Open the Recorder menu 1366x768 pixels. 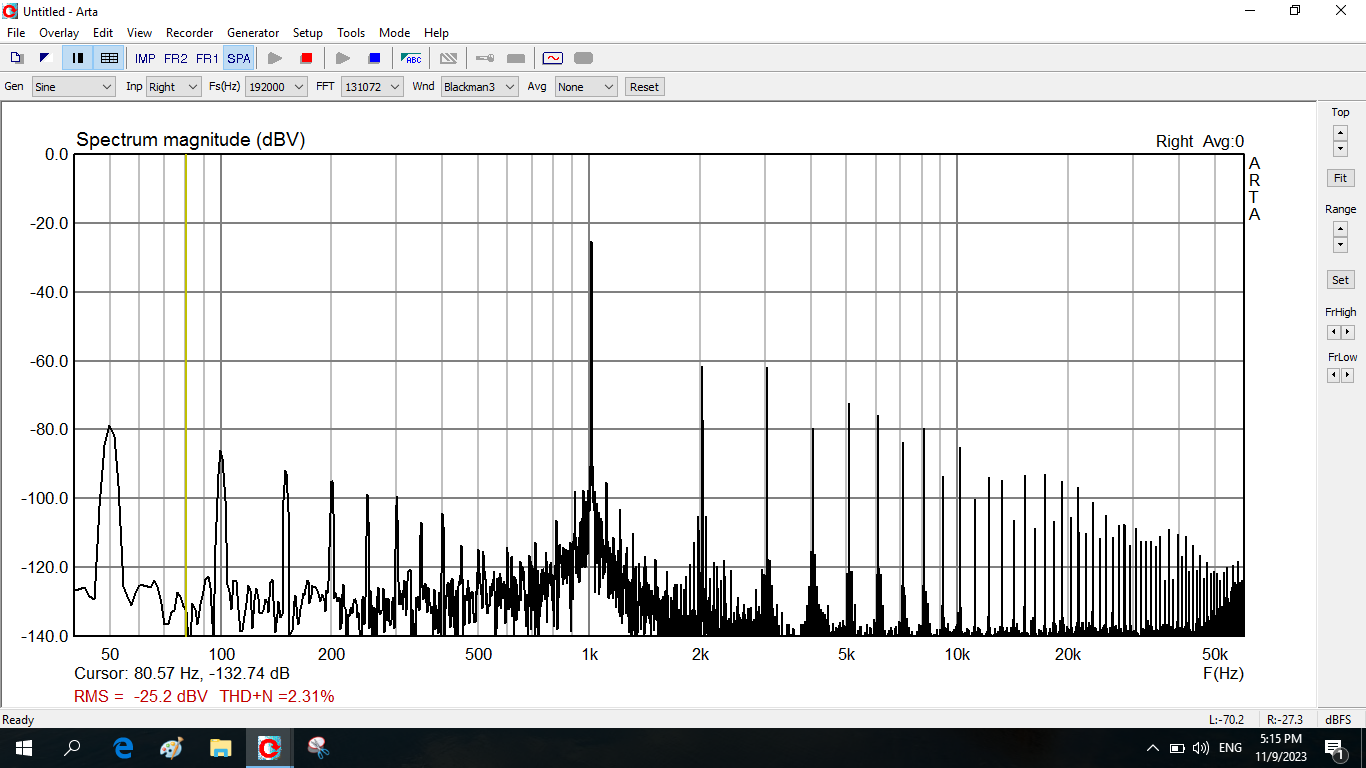point(190,33)
